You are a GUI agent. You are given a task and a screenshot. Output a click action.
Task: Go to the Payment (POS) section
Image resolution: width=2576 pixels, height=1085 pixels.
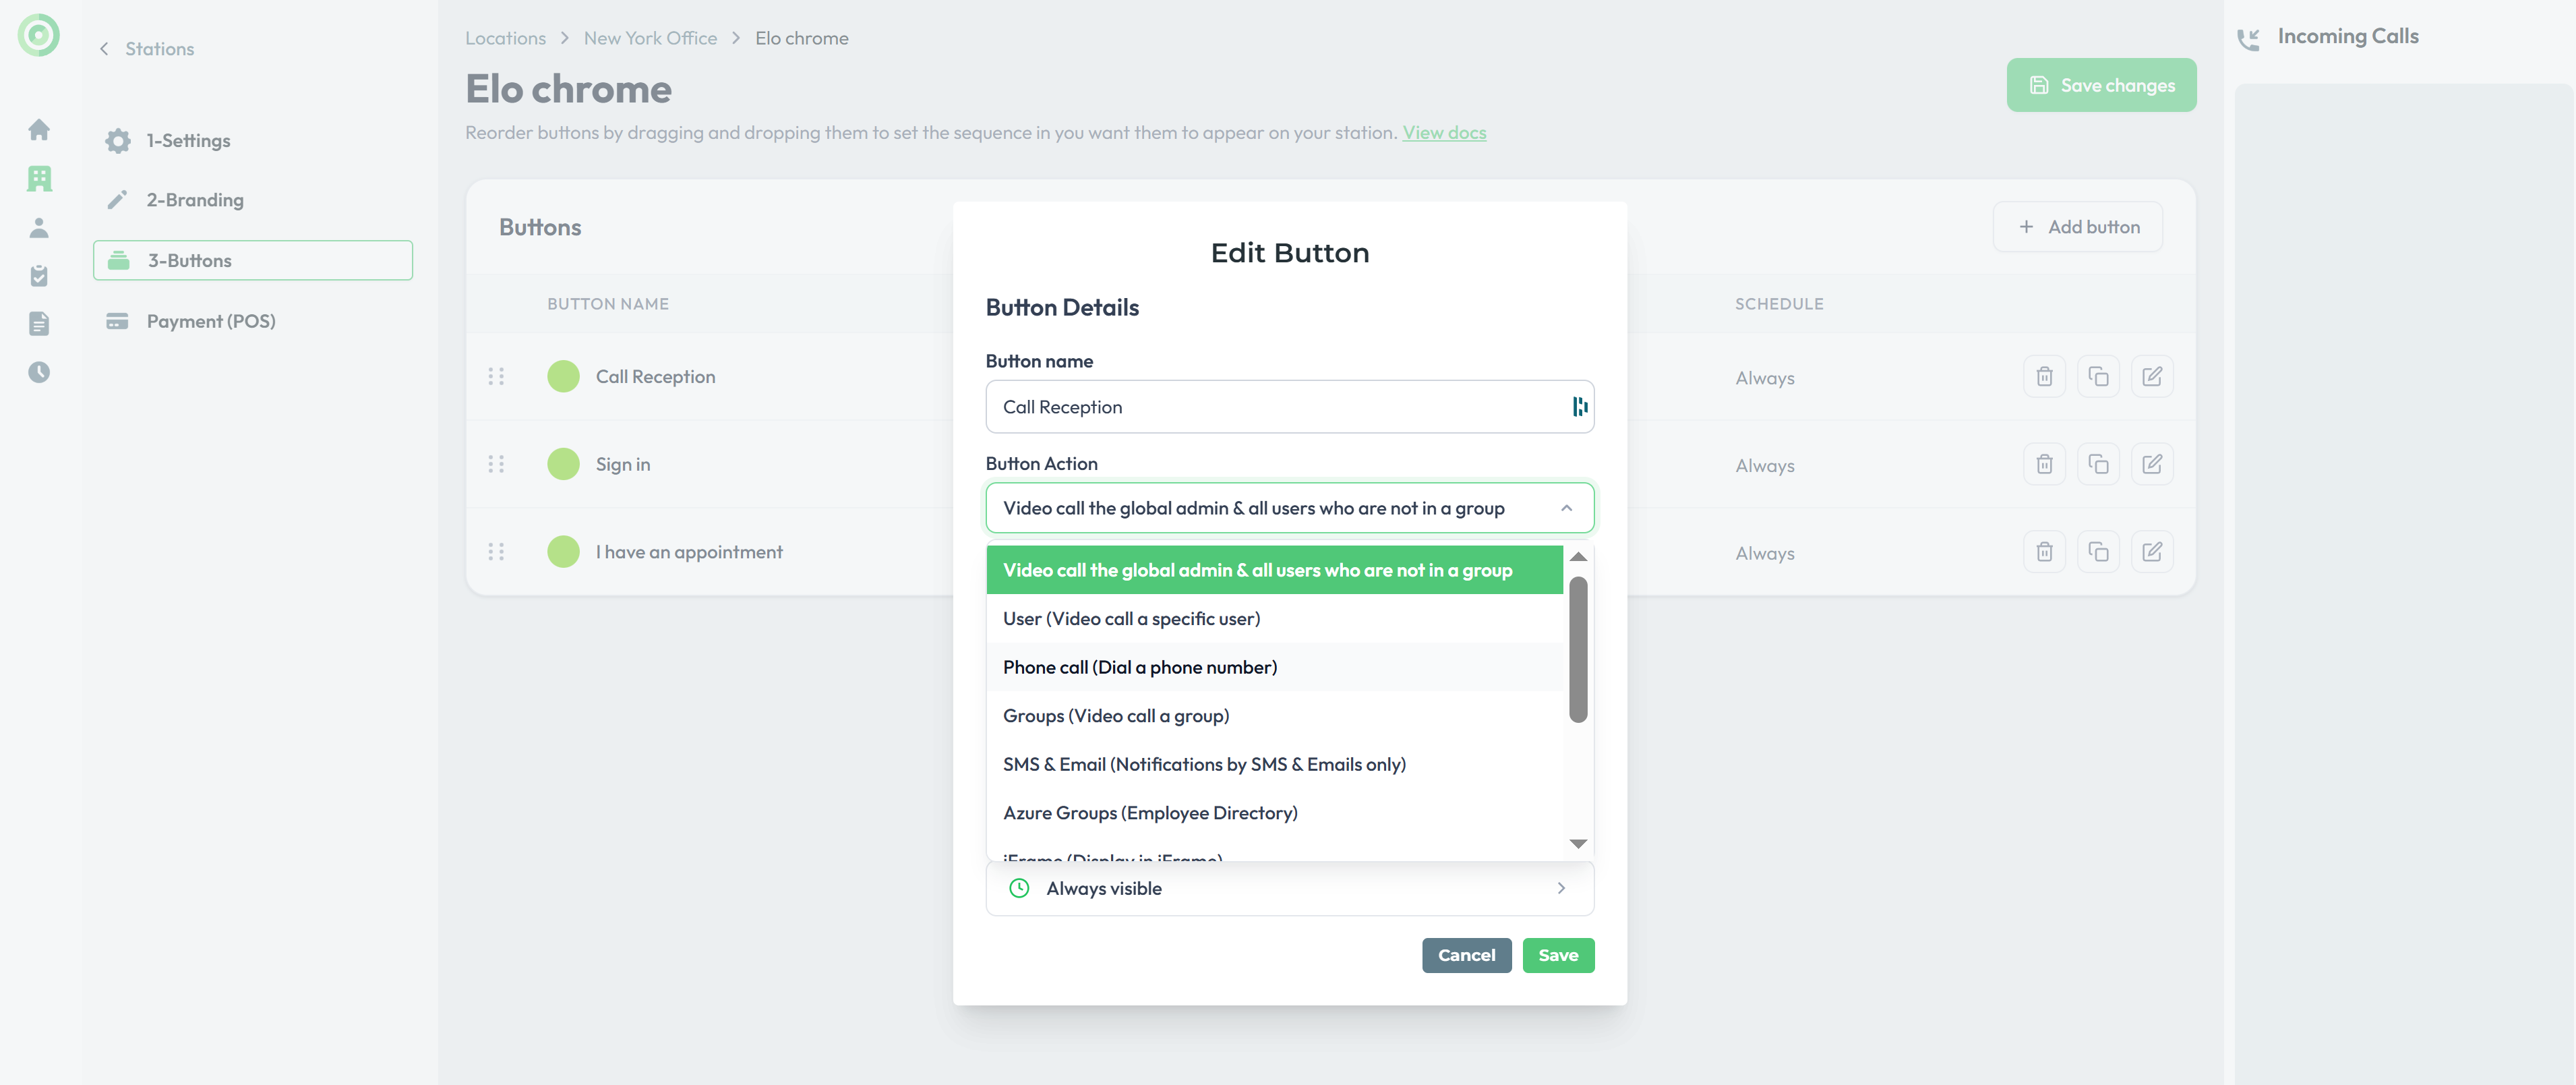click(211, 321)
